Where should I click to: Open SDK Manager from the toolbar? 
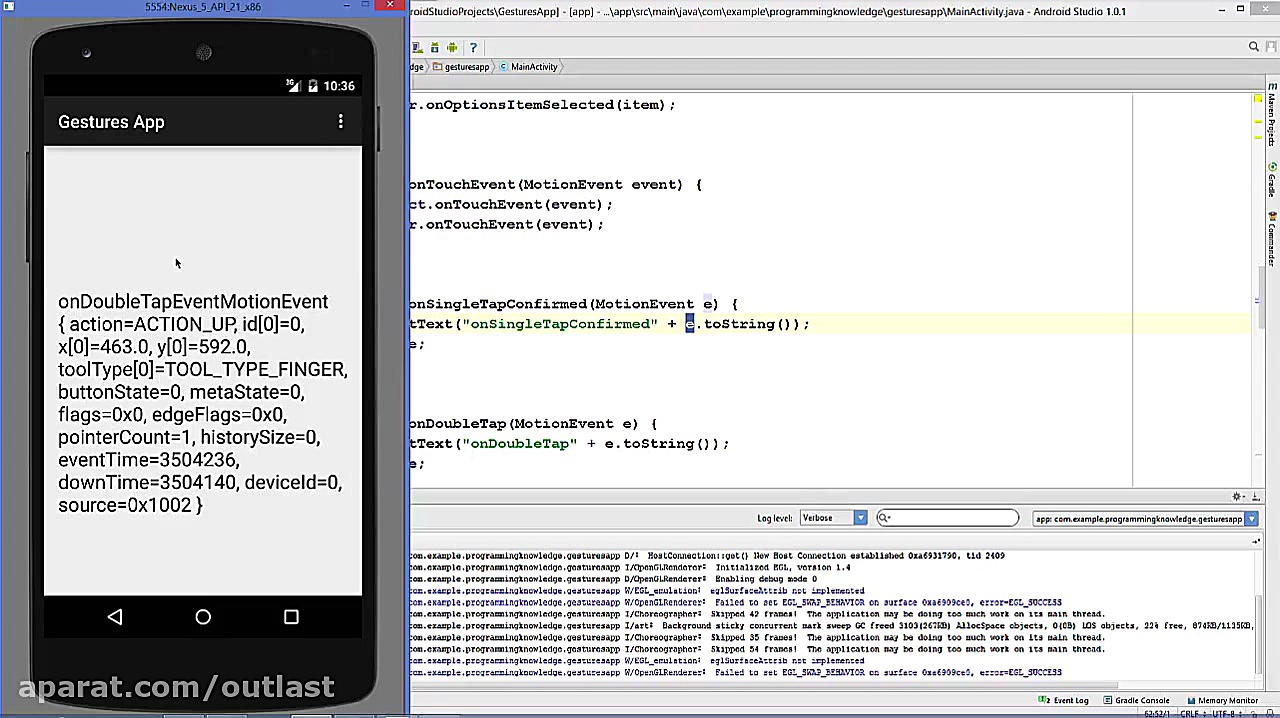(434, 47)
